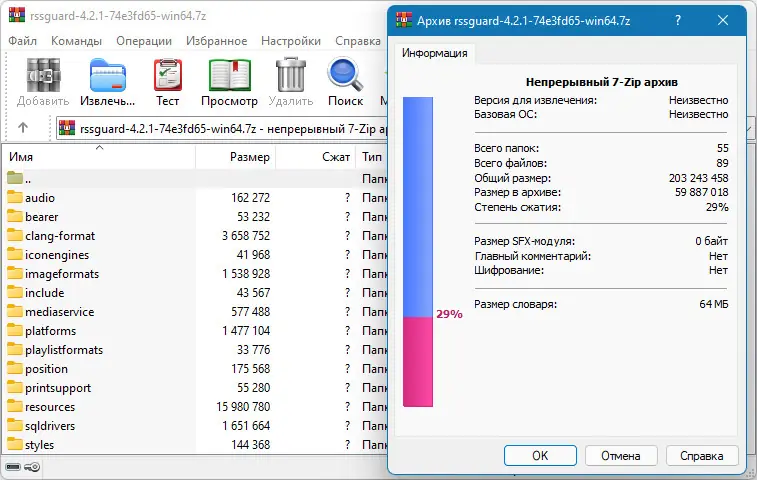Click size value 15 980 780
Image resolution: width=757 pixels, height=480 pixels.
click(243, 407)
